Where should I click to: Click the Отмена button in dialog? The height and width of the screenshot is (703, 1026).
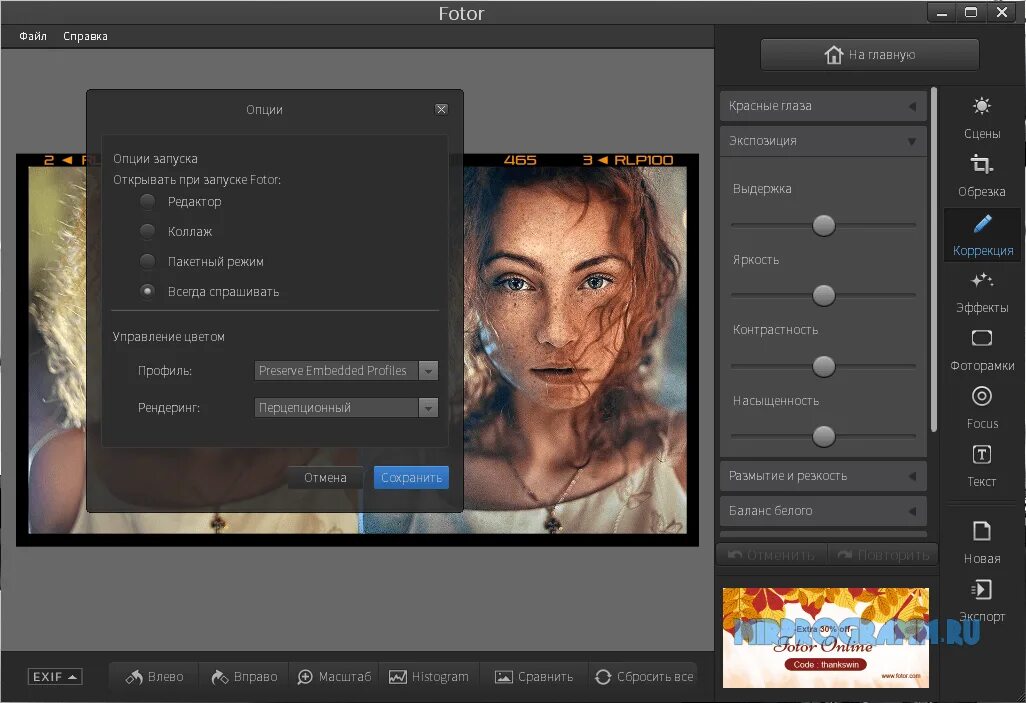pos(325,477)
